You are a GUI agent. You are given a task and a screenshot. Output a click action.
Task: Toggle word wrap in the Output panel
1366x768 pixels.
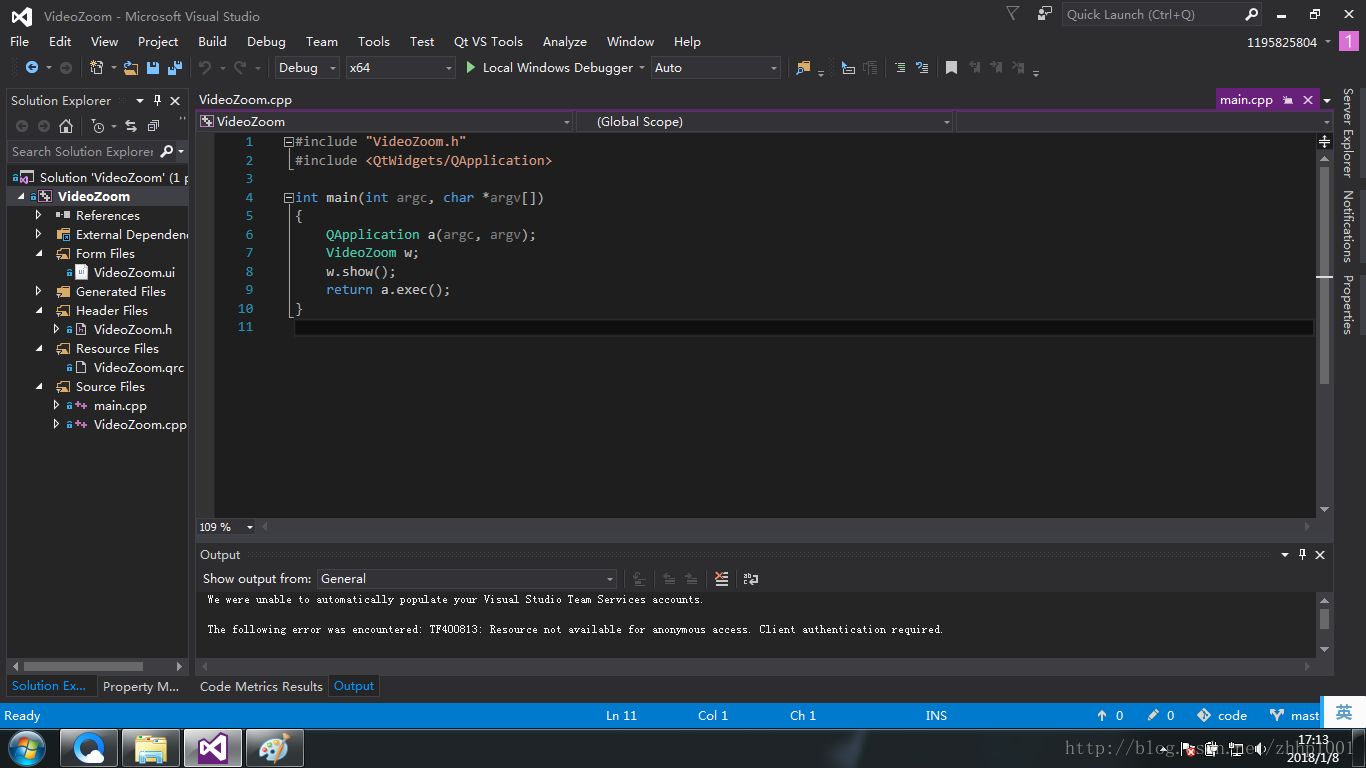click(751, 579)
